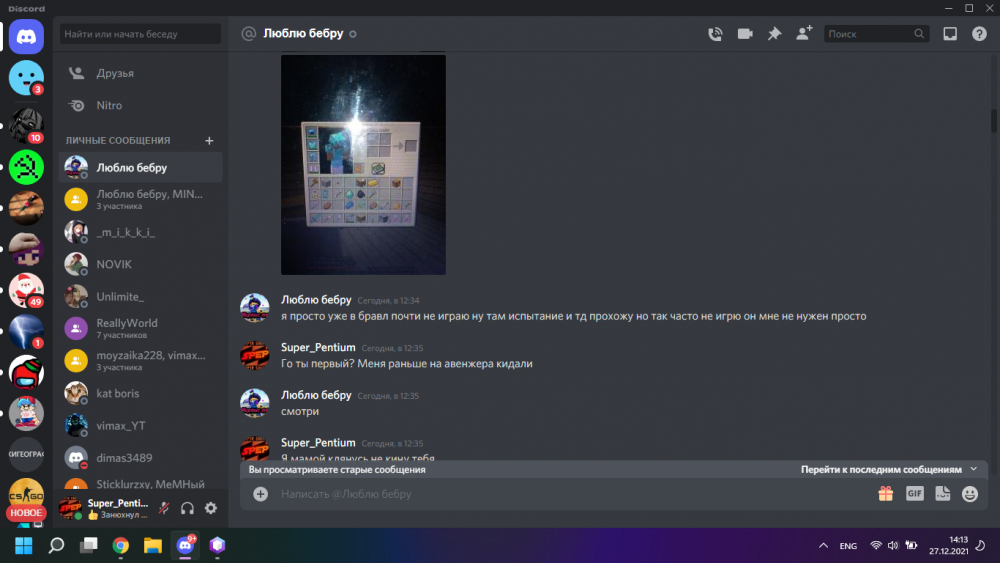Open user settings gear
The width and height of the screenshot is (1000, 563).
point(210,508)
